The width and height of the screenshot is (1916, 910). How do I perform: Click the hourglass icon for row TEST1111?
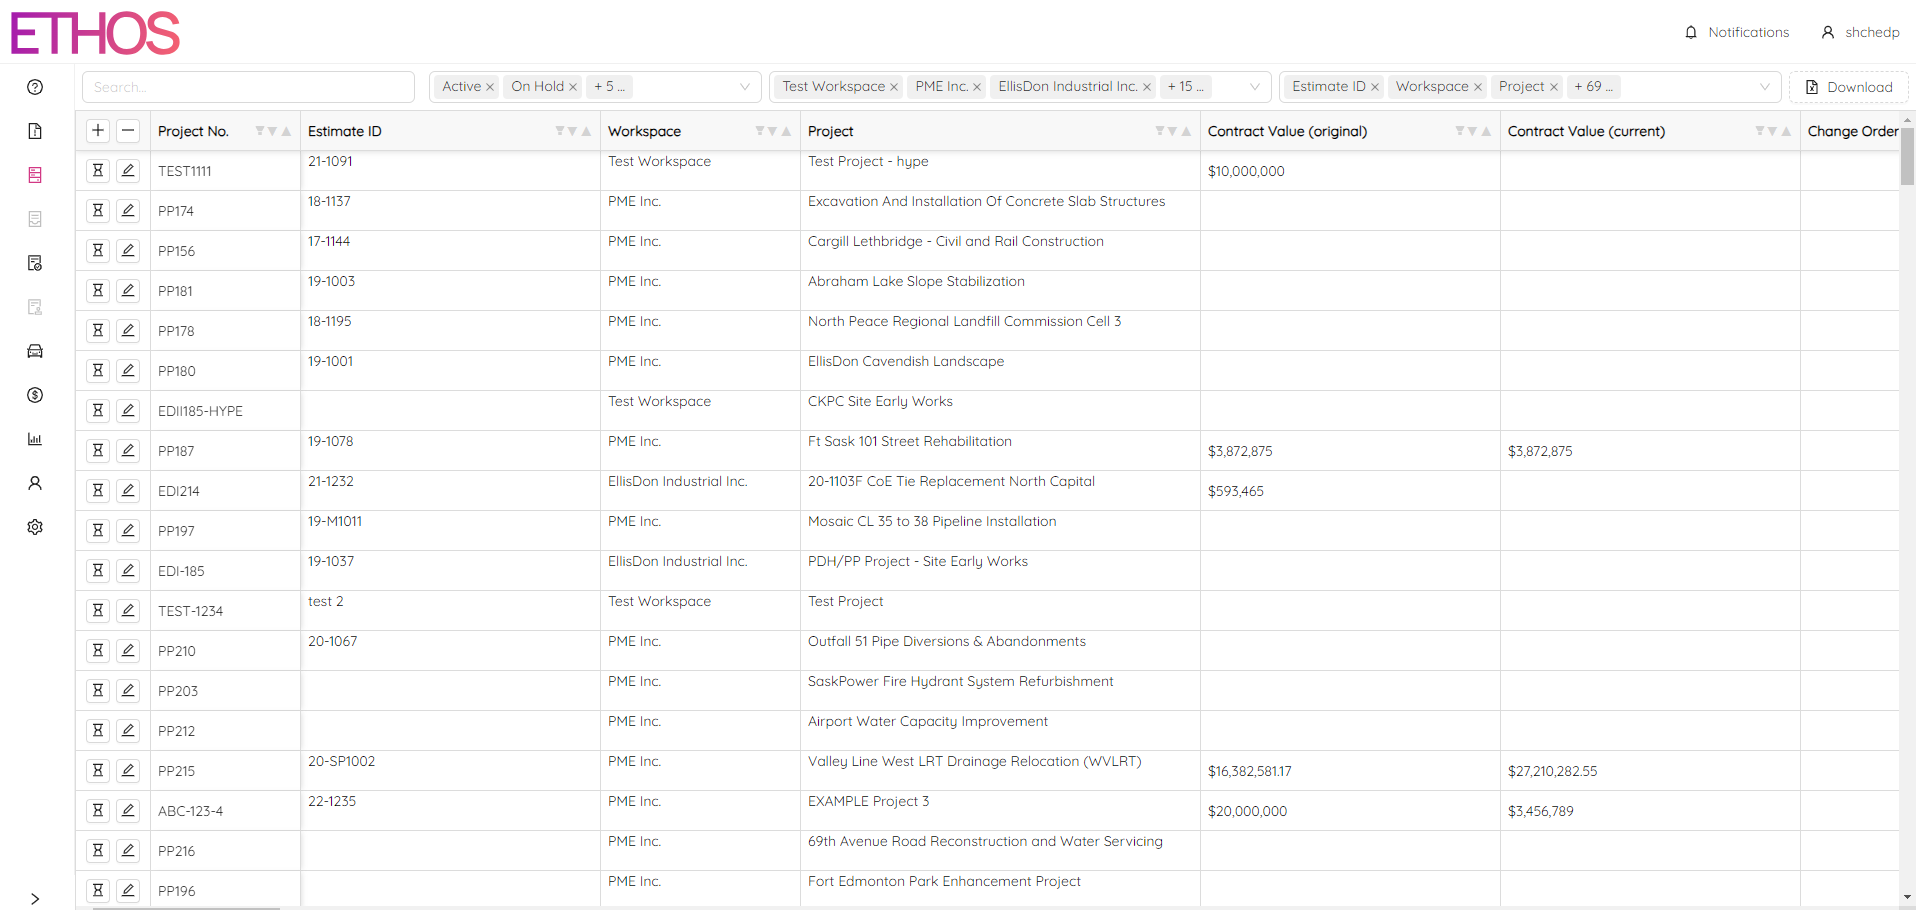point(98,170)
